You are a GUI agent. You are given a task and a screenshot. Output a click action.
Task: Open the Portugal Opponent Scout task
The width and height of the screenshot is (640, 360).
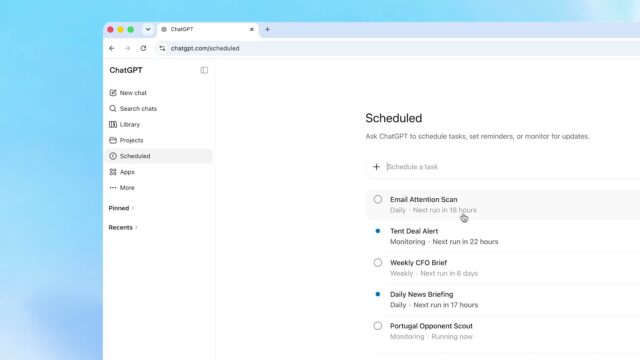503,331
